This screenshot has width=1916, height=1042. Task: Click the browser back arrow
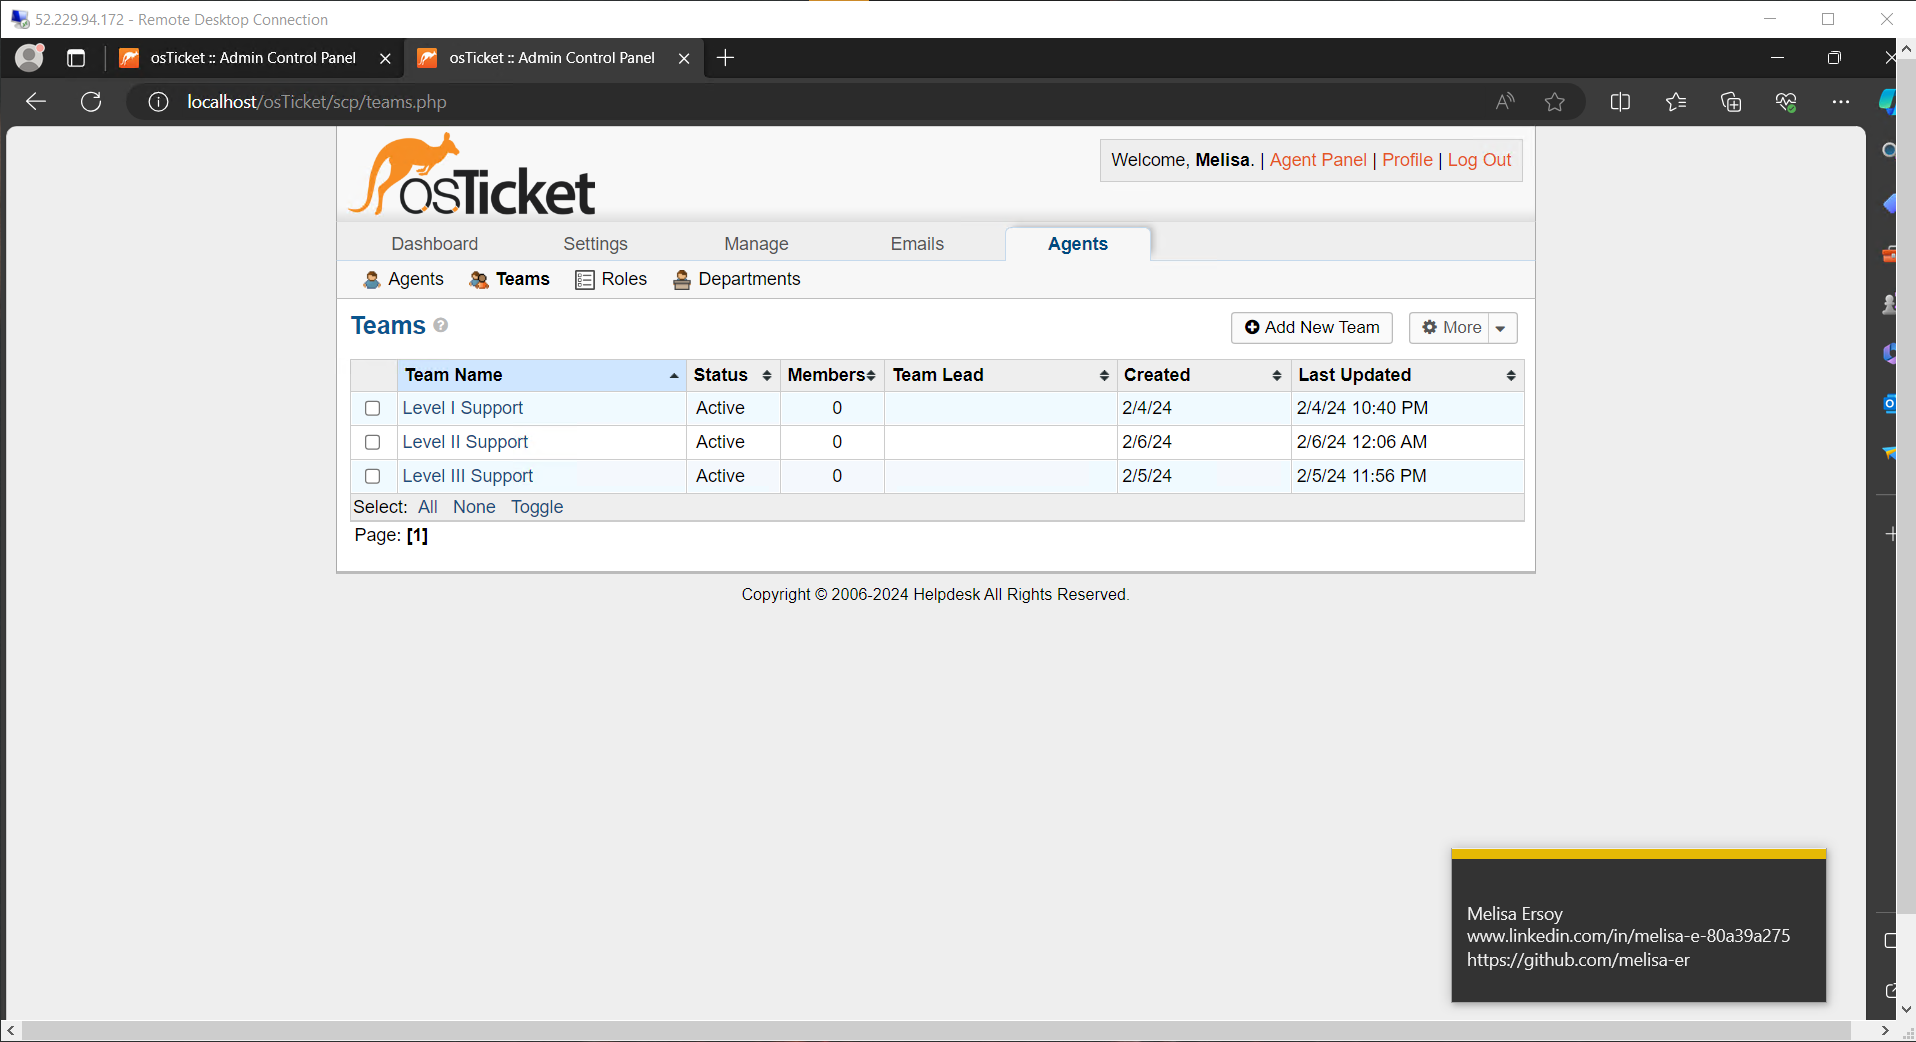tap(36, 102)
